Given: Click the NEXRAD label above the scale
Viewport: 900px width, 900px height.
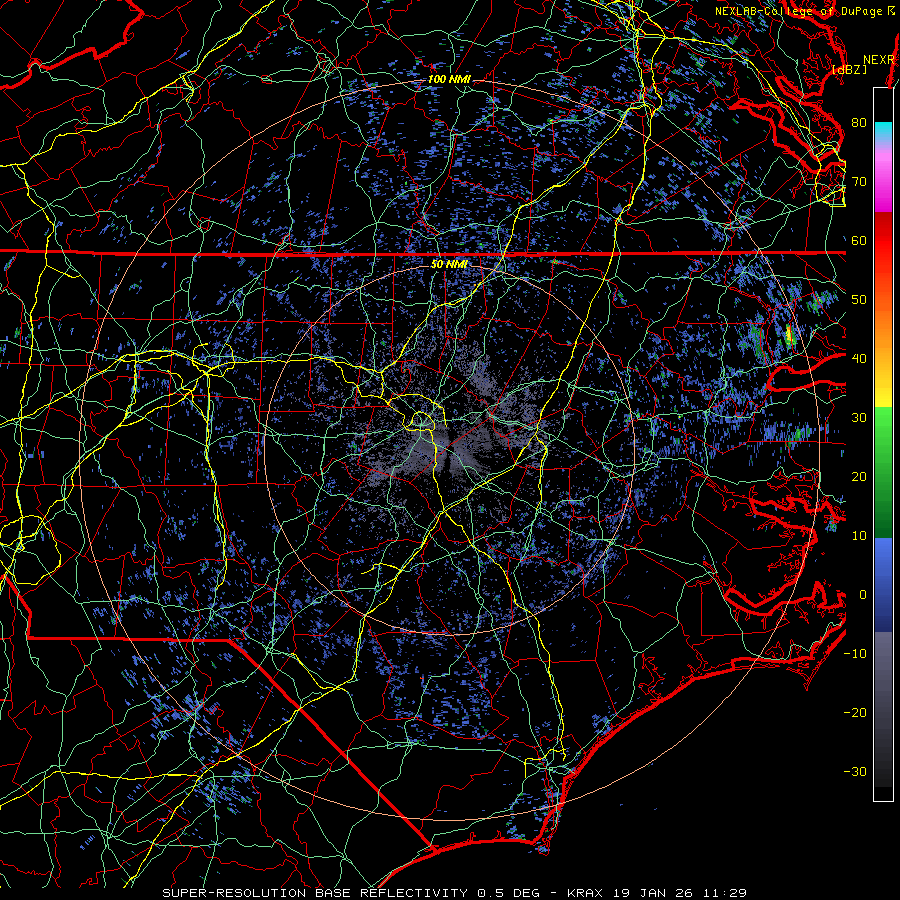Looking at the screenshot, I should (x=879, y=60).
